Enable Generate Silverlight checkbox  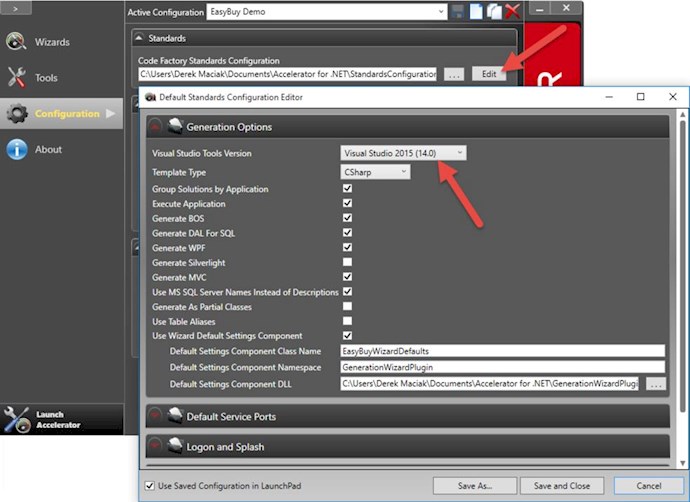point(347,262)
